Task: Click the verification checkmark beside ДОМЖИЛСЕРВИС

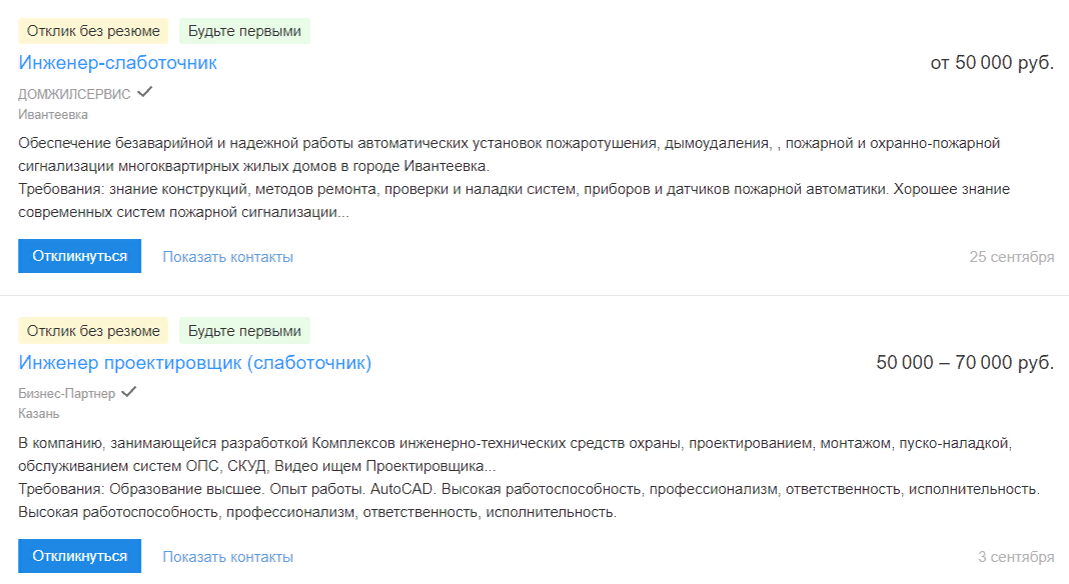Action: click(x=145, y=91)
